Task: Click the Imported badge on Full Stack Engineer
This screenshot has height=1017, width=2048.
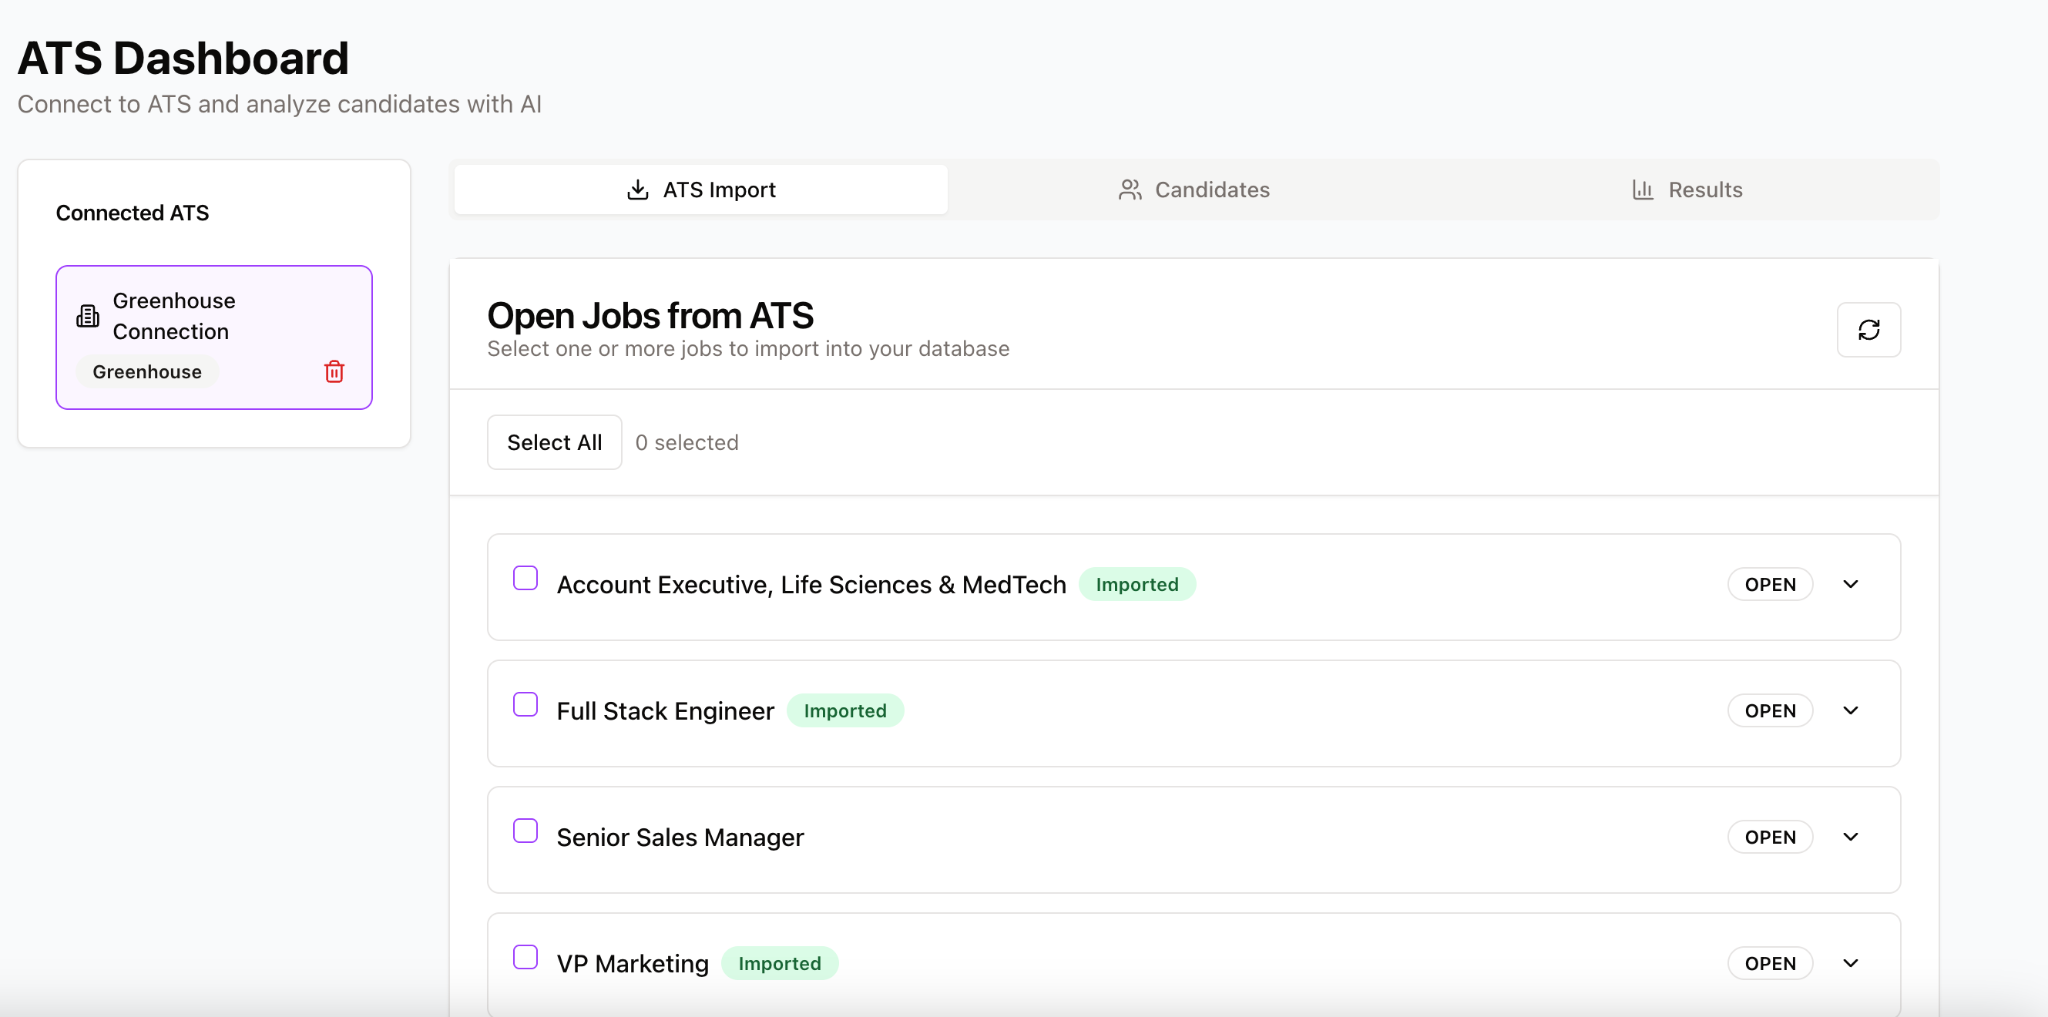Action: (x=845, y=710)
